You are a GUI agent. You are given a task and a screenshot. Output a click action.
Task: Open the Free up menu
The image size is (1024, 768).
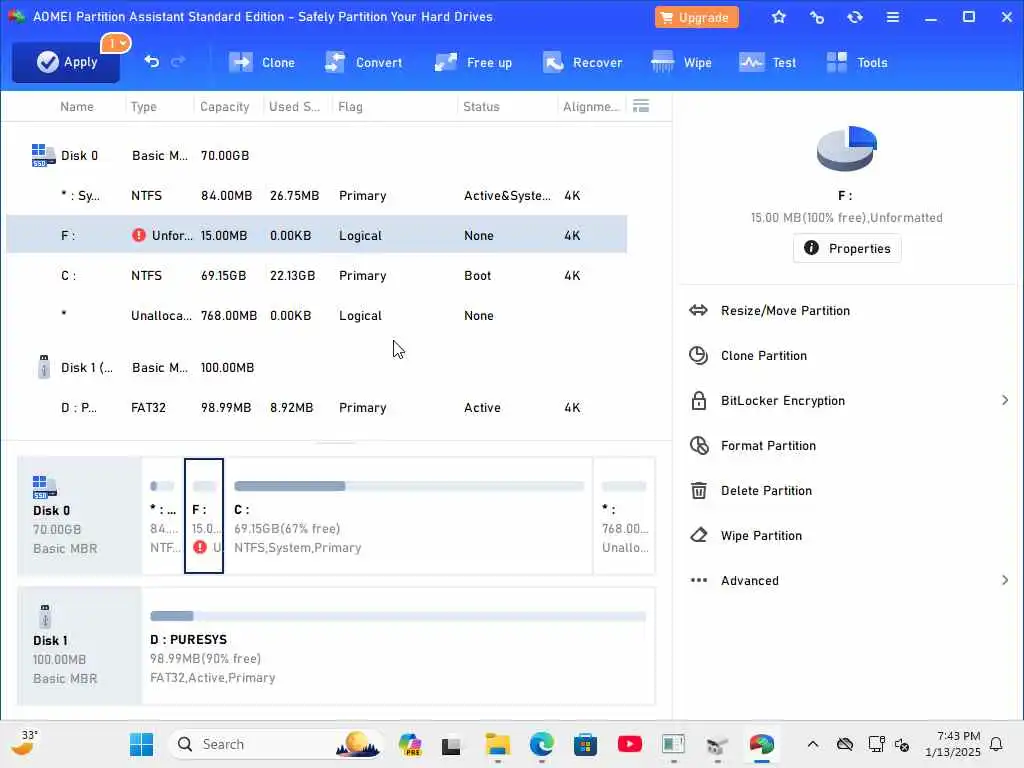[x=473, y=63]
